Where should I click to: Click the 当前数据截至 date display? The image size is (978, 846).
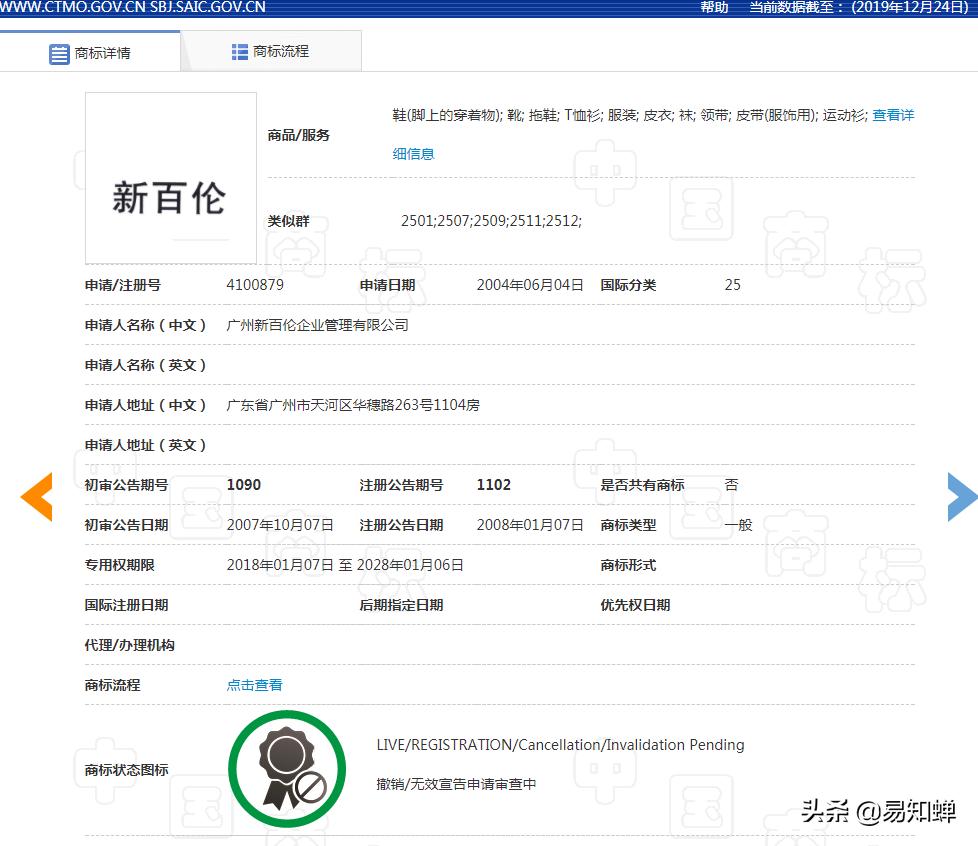860,8
